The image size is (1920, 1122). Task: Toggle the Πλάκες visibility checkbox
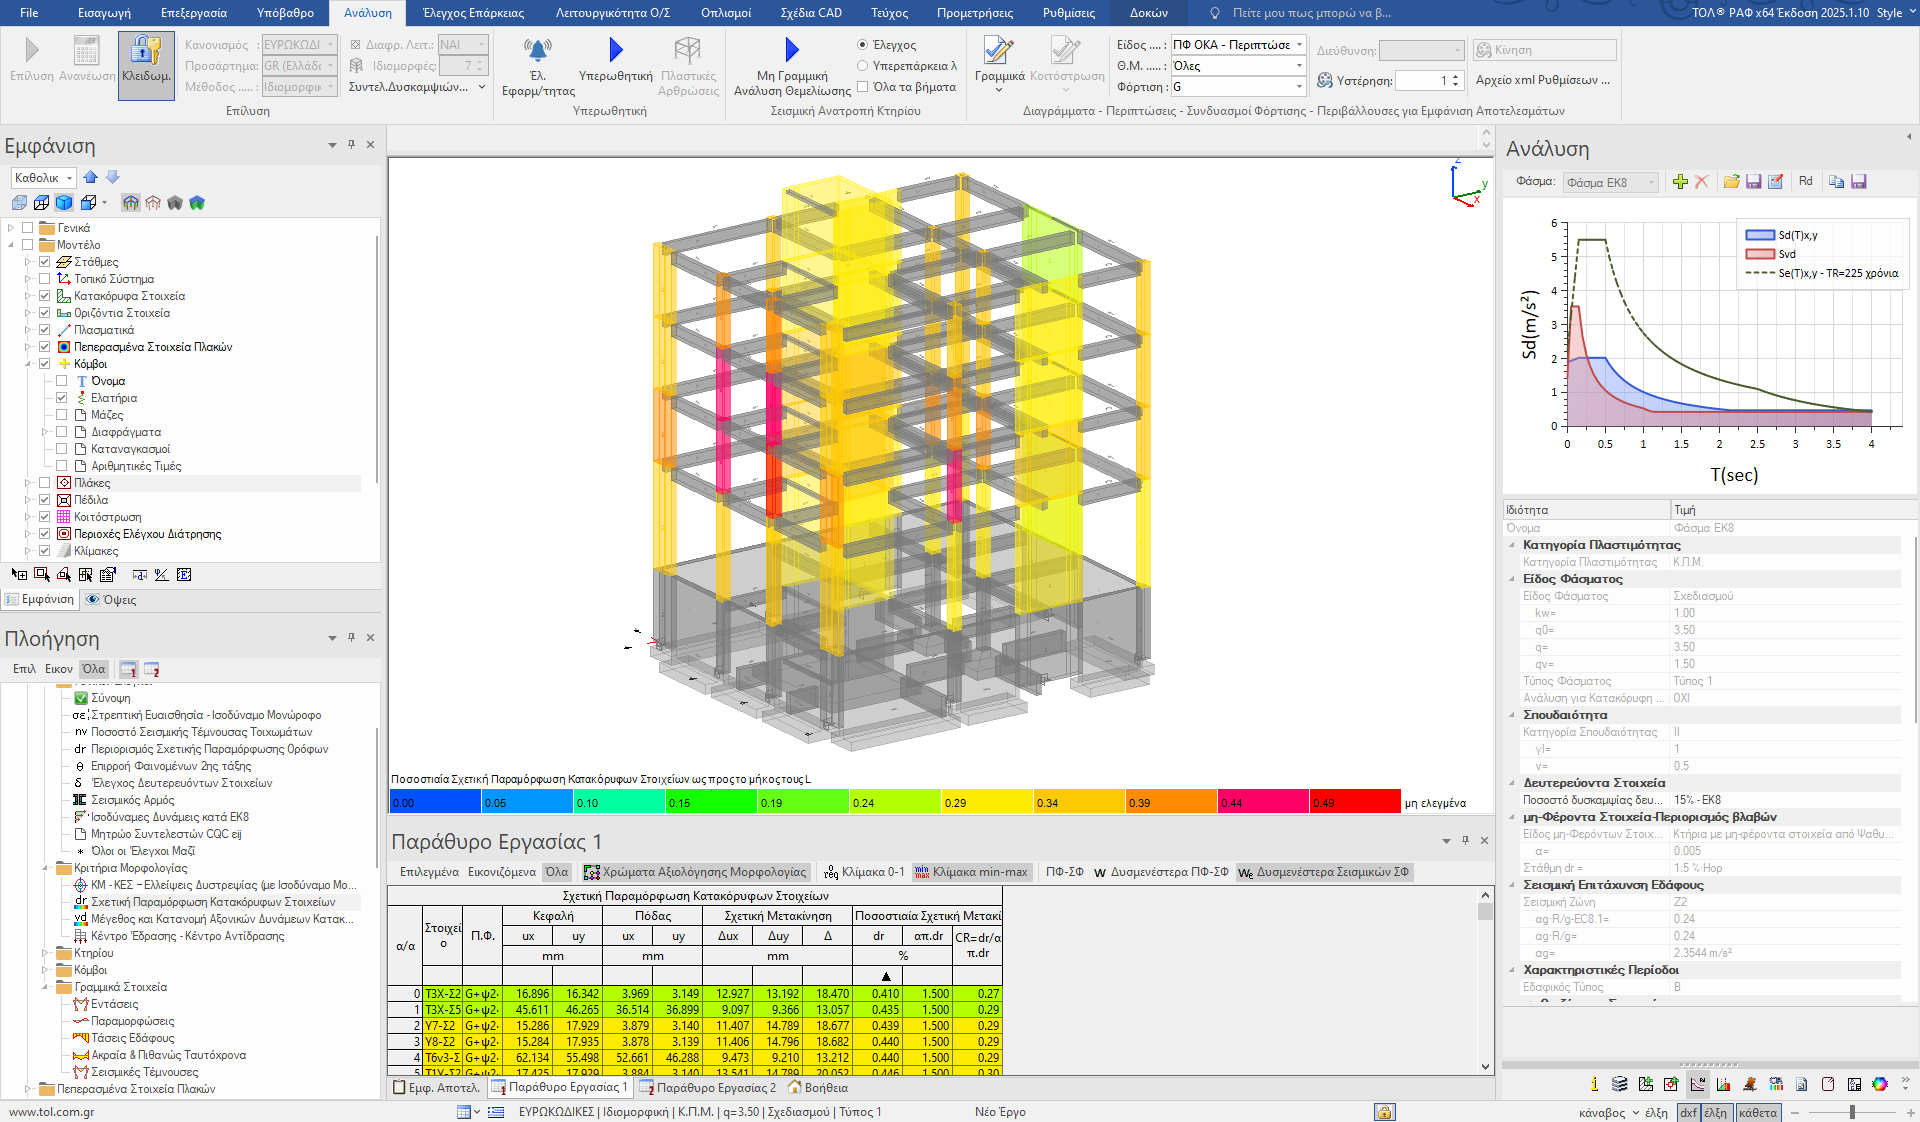click(x=45, y=483)
